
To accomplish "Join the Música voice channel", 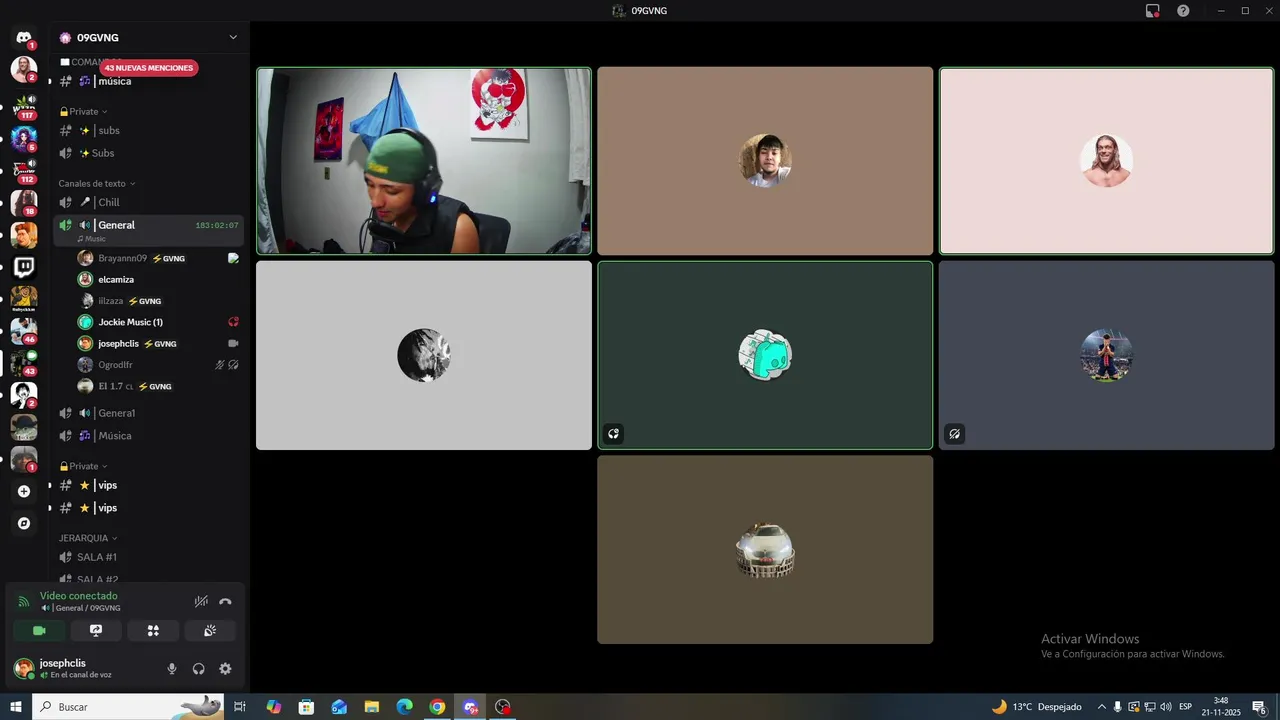I will coord(148,436).
